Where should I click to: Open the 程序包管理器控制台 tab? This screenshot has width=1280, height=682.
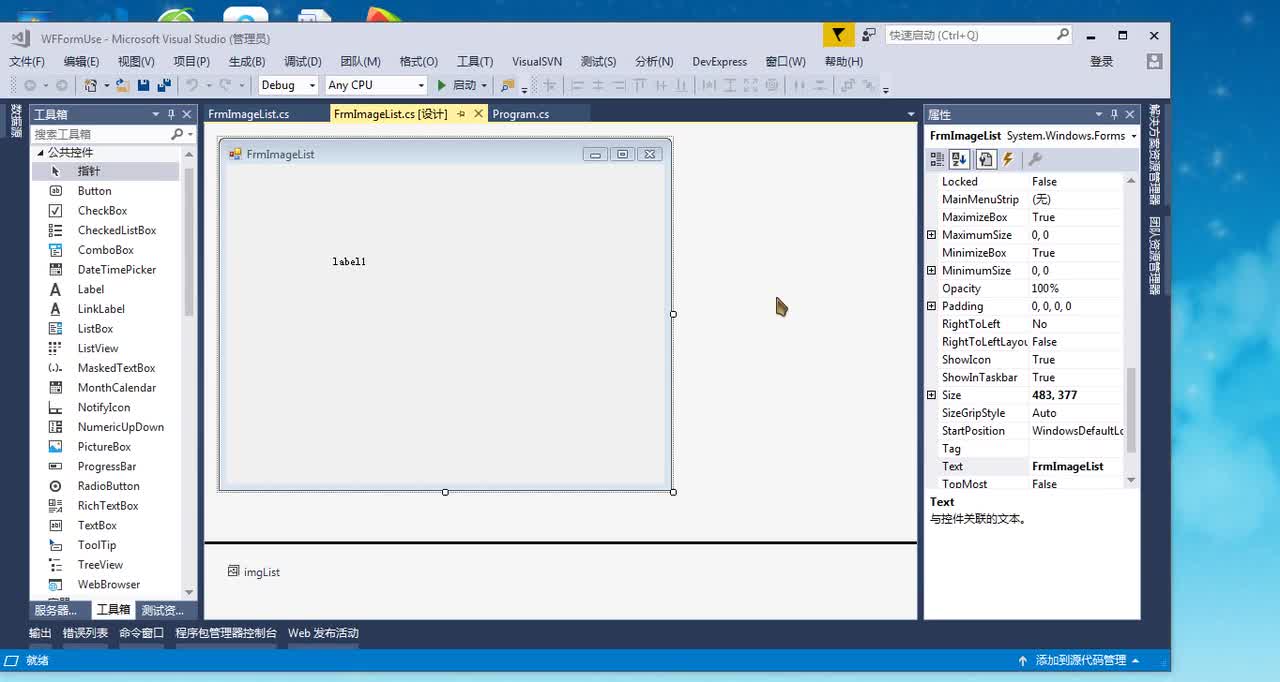[x=226, y=633]
